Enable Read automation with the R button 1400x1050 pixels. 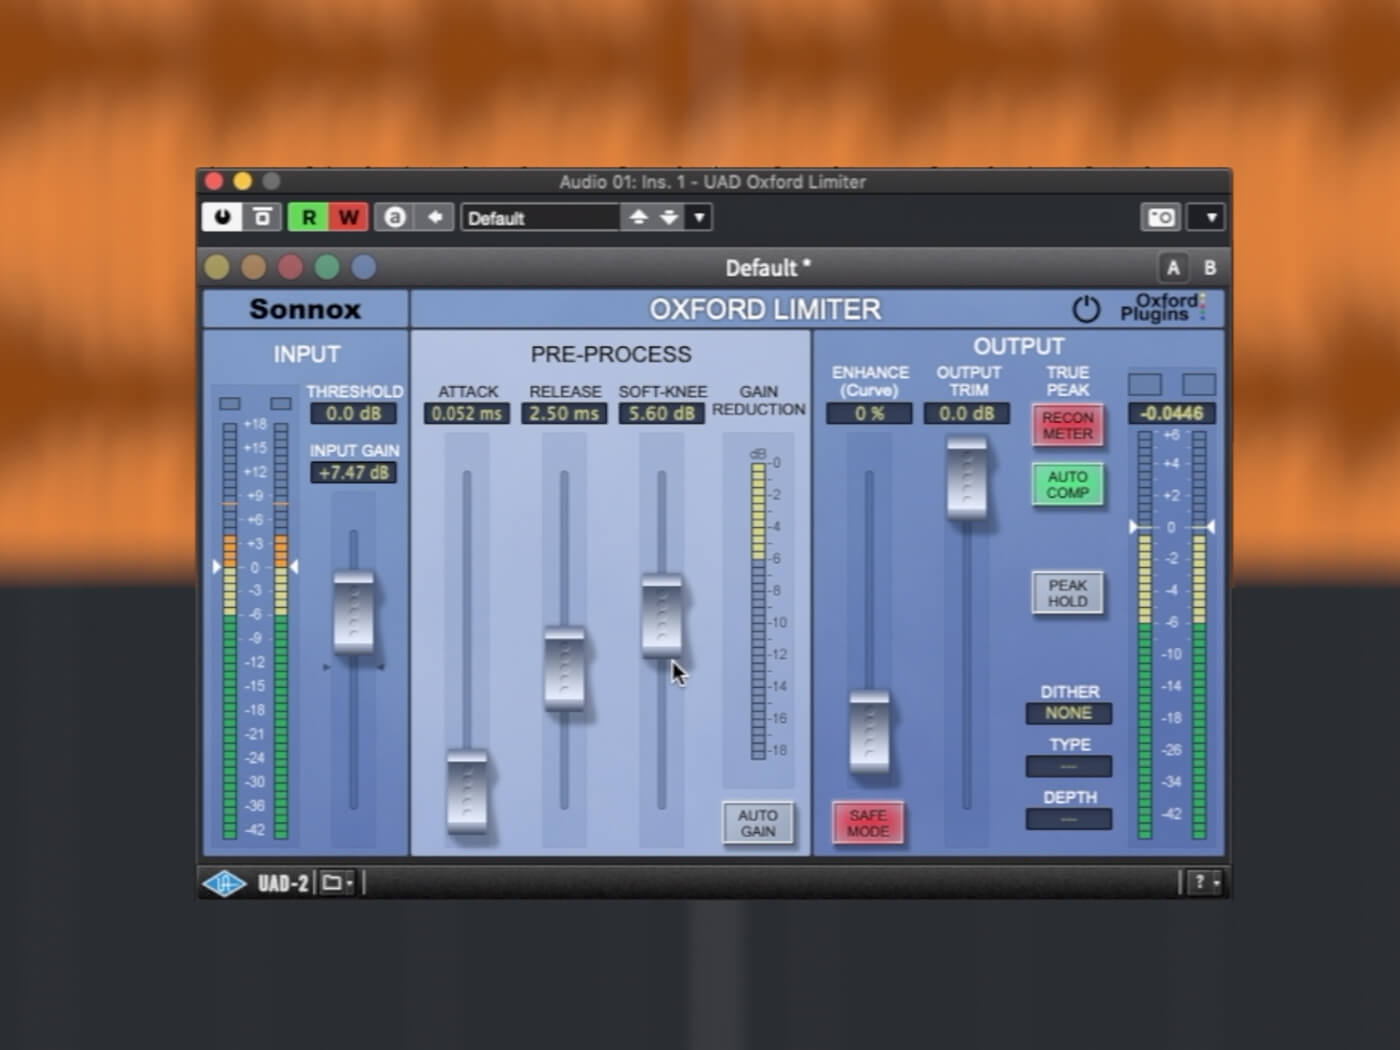pos(308,217)
